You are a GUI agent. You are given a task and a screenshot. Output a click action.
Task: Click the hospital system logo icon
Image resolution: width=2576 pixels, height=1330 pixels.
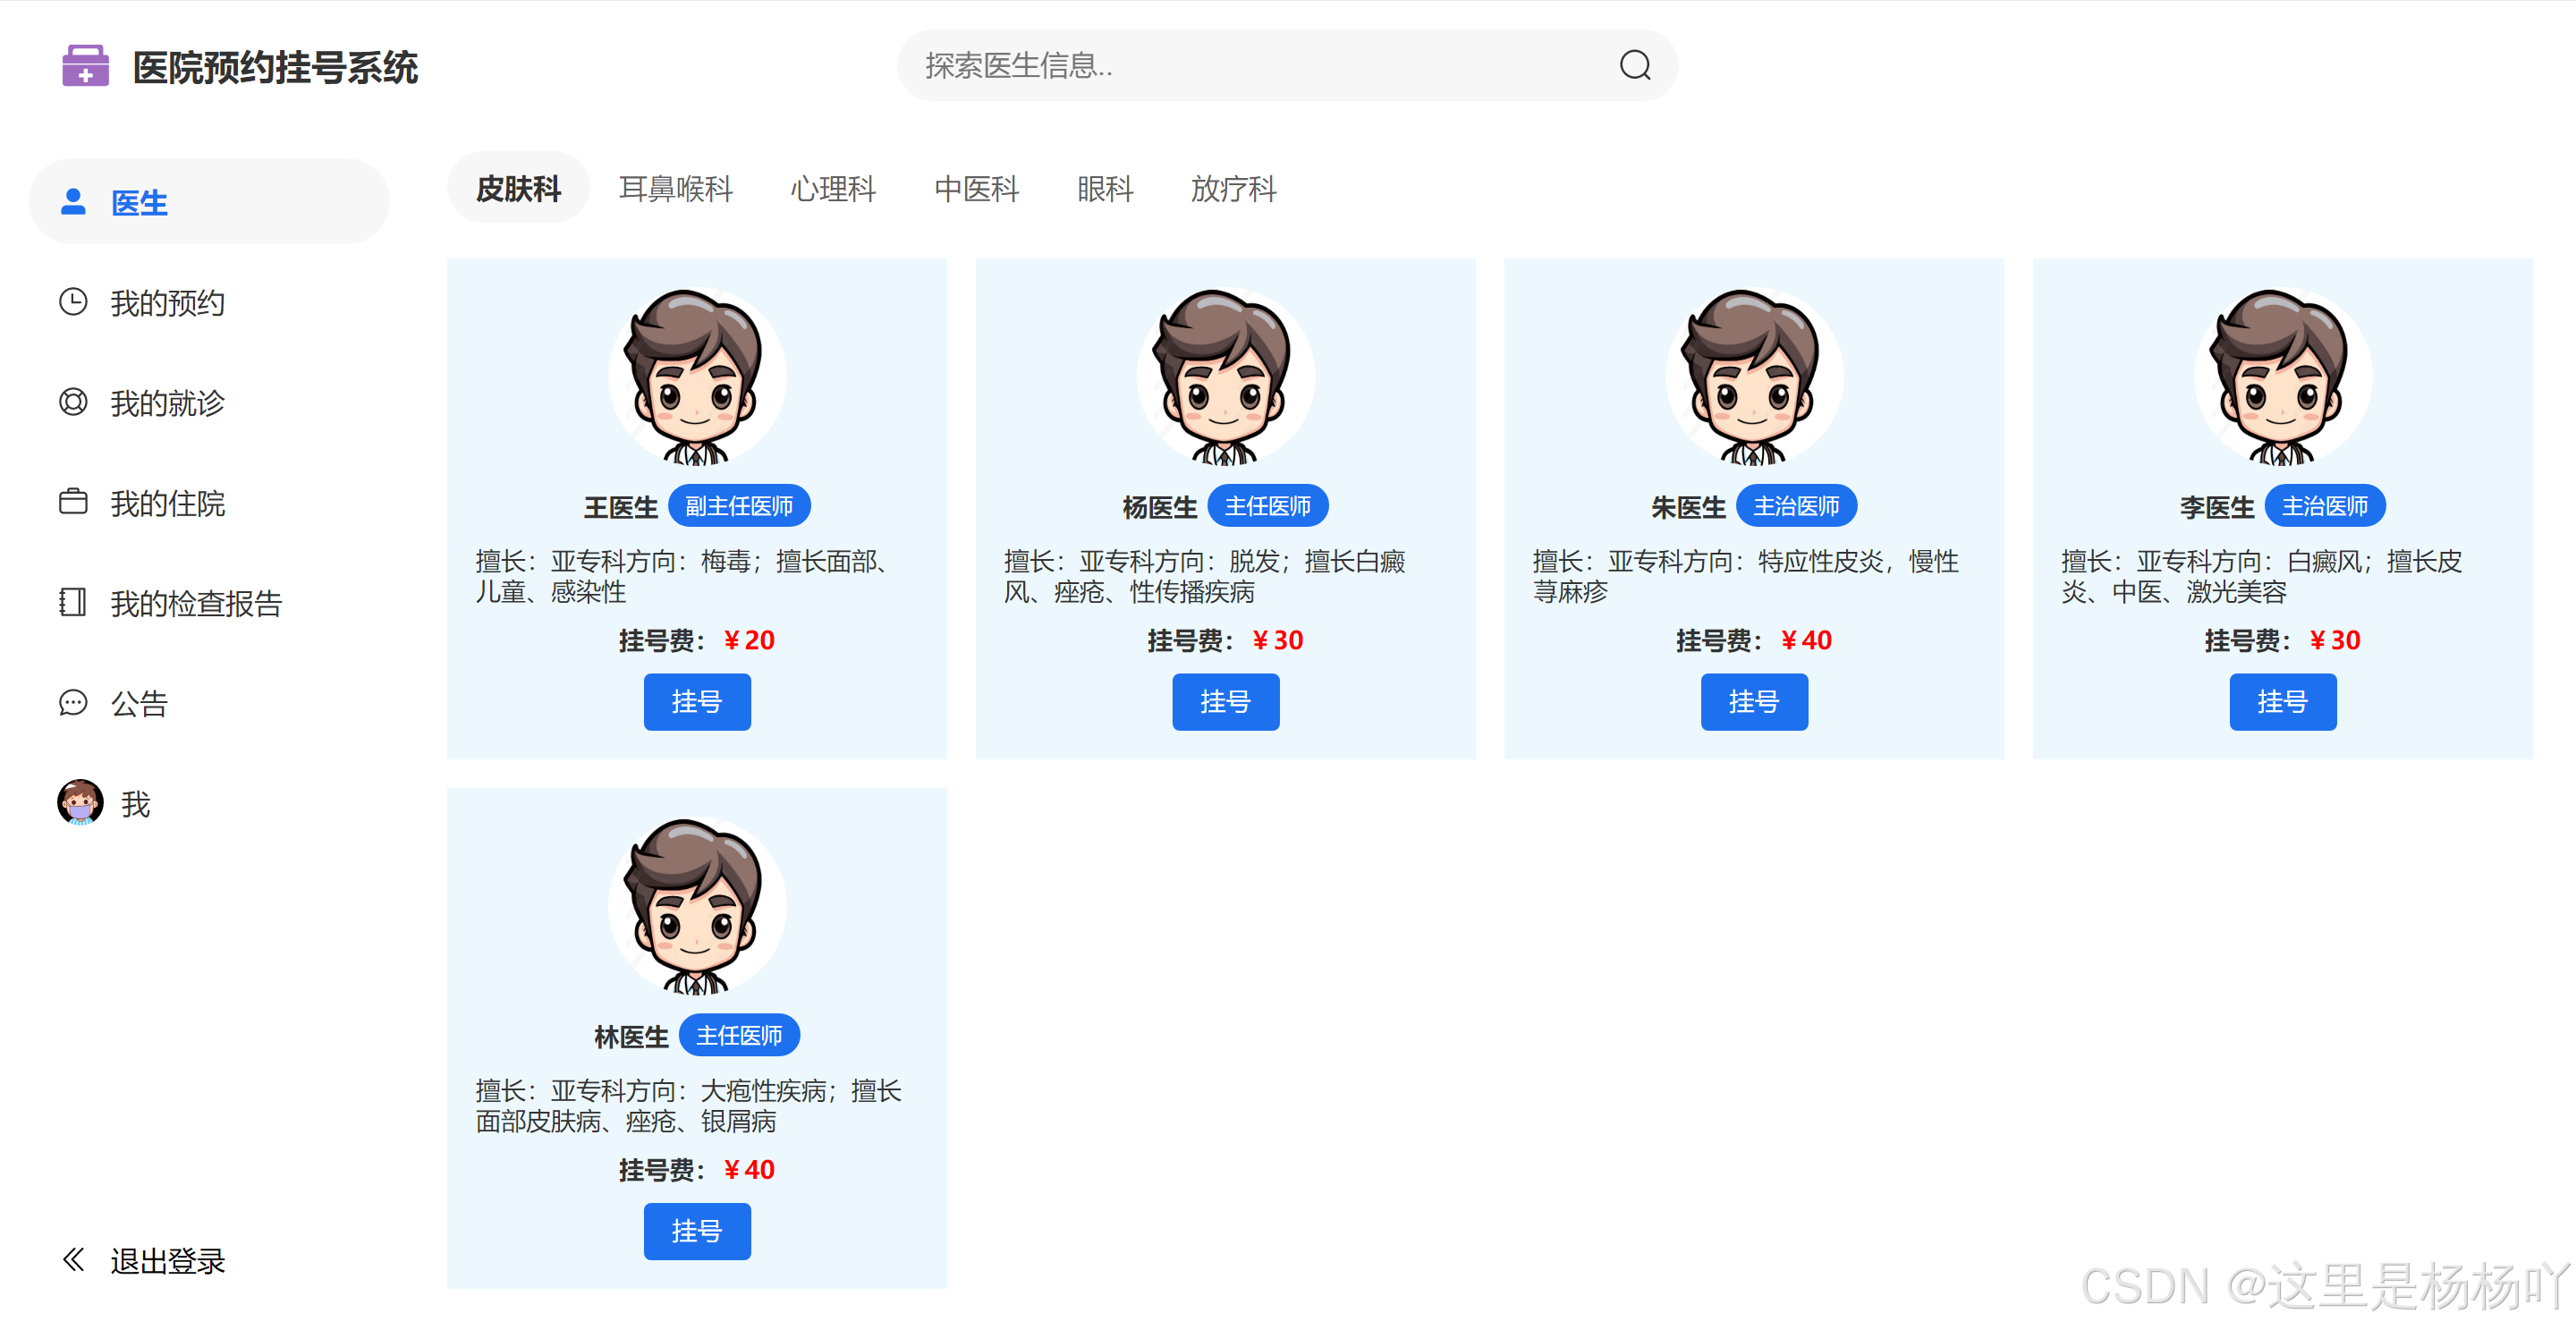click(85, 66)
